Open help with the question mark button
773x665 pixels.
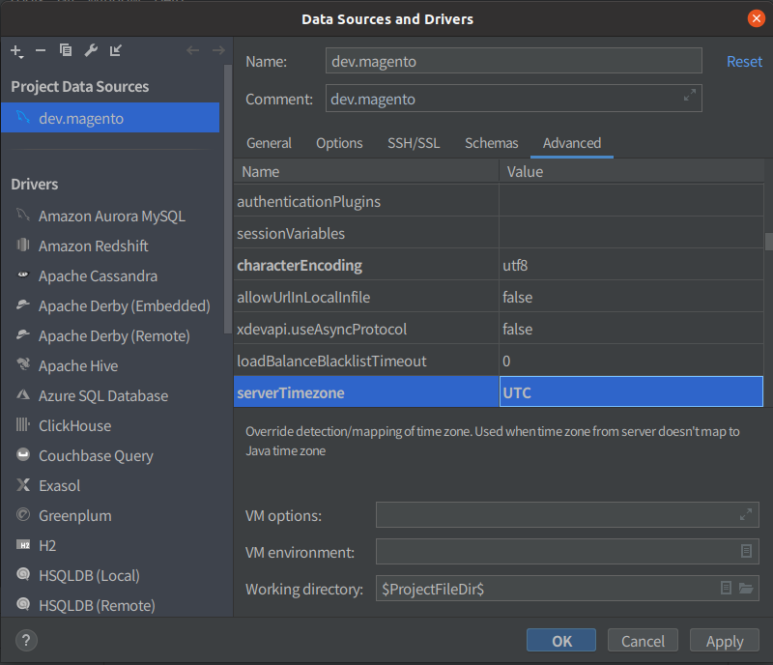tap(26, 640)
